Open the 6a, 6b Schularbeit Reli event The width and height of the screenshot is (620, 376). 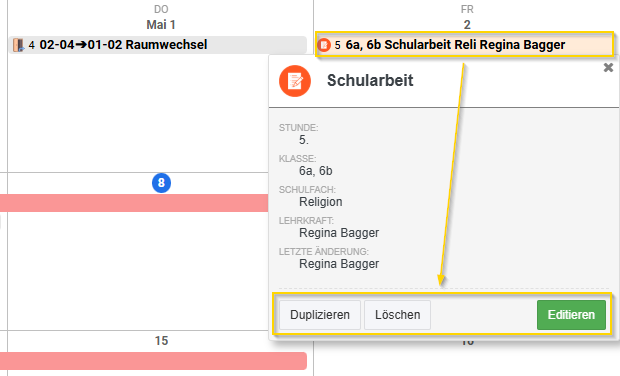click(x=465, y=45)
